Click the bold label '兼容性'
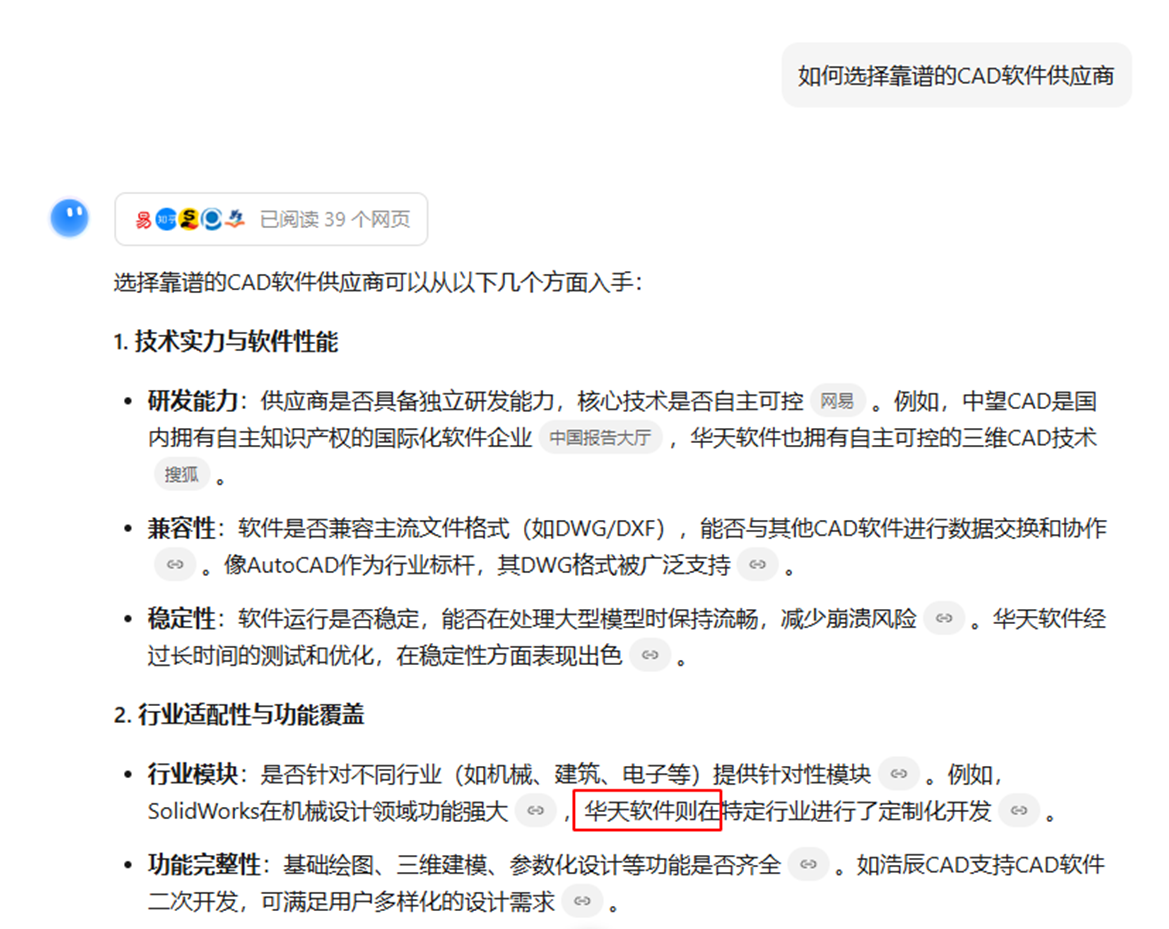The height and width of the screenshot is (929, 1169). pyautogui.click(x=181, y=529)
